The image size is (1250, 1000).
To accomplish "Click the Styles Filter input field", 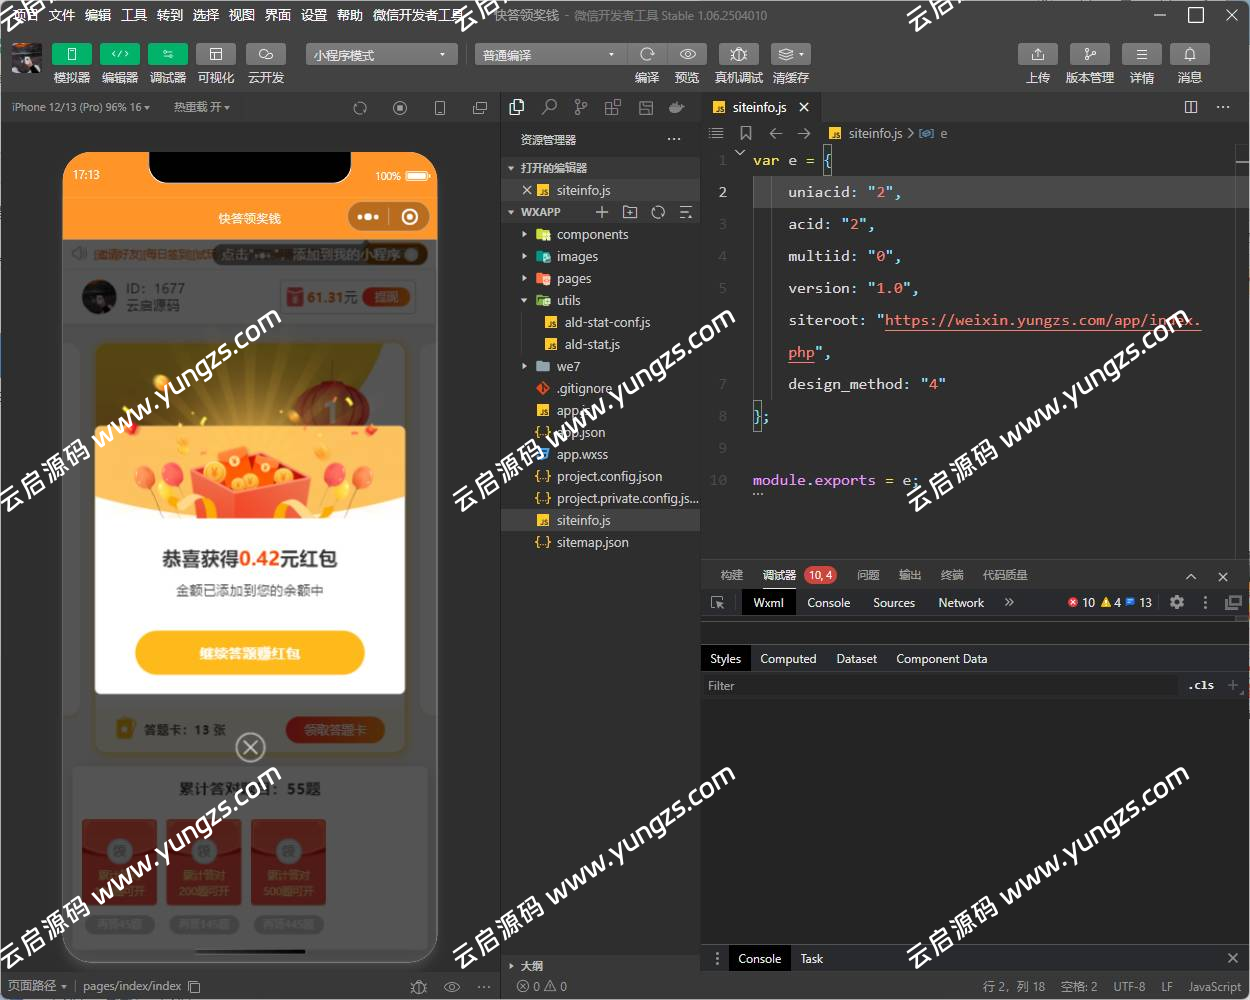I will (x=940, y=686).
